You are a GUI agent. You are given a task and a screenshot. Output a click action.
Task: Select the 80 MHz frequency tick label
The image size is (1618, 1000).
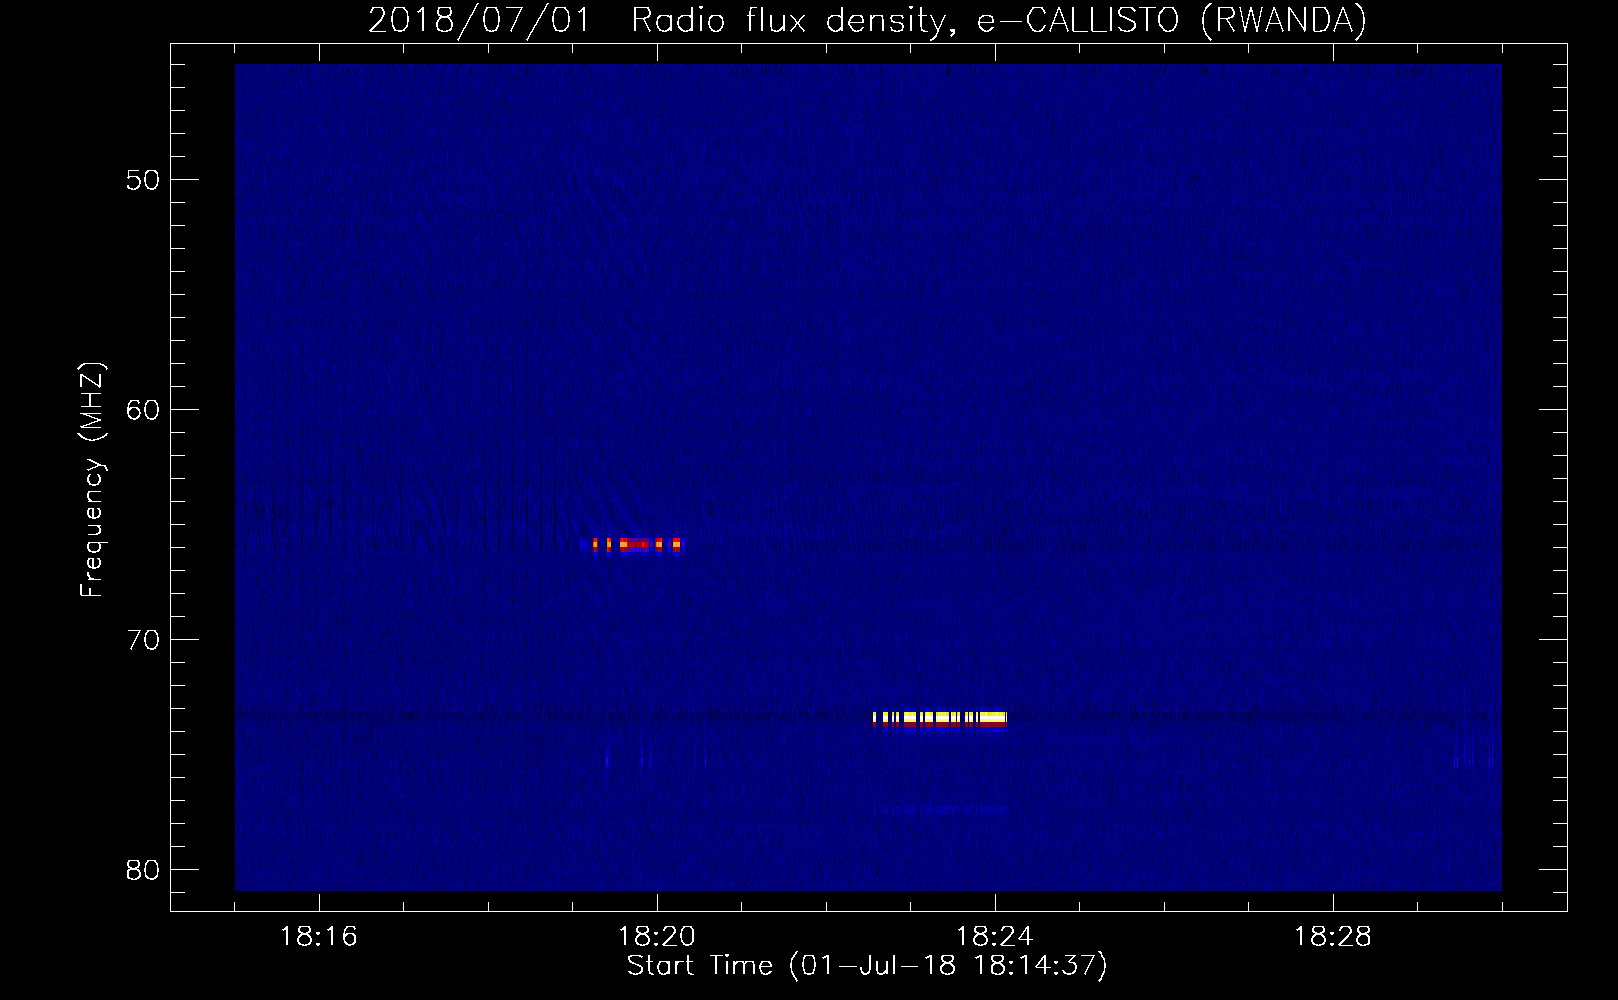[x=143, y=870]
